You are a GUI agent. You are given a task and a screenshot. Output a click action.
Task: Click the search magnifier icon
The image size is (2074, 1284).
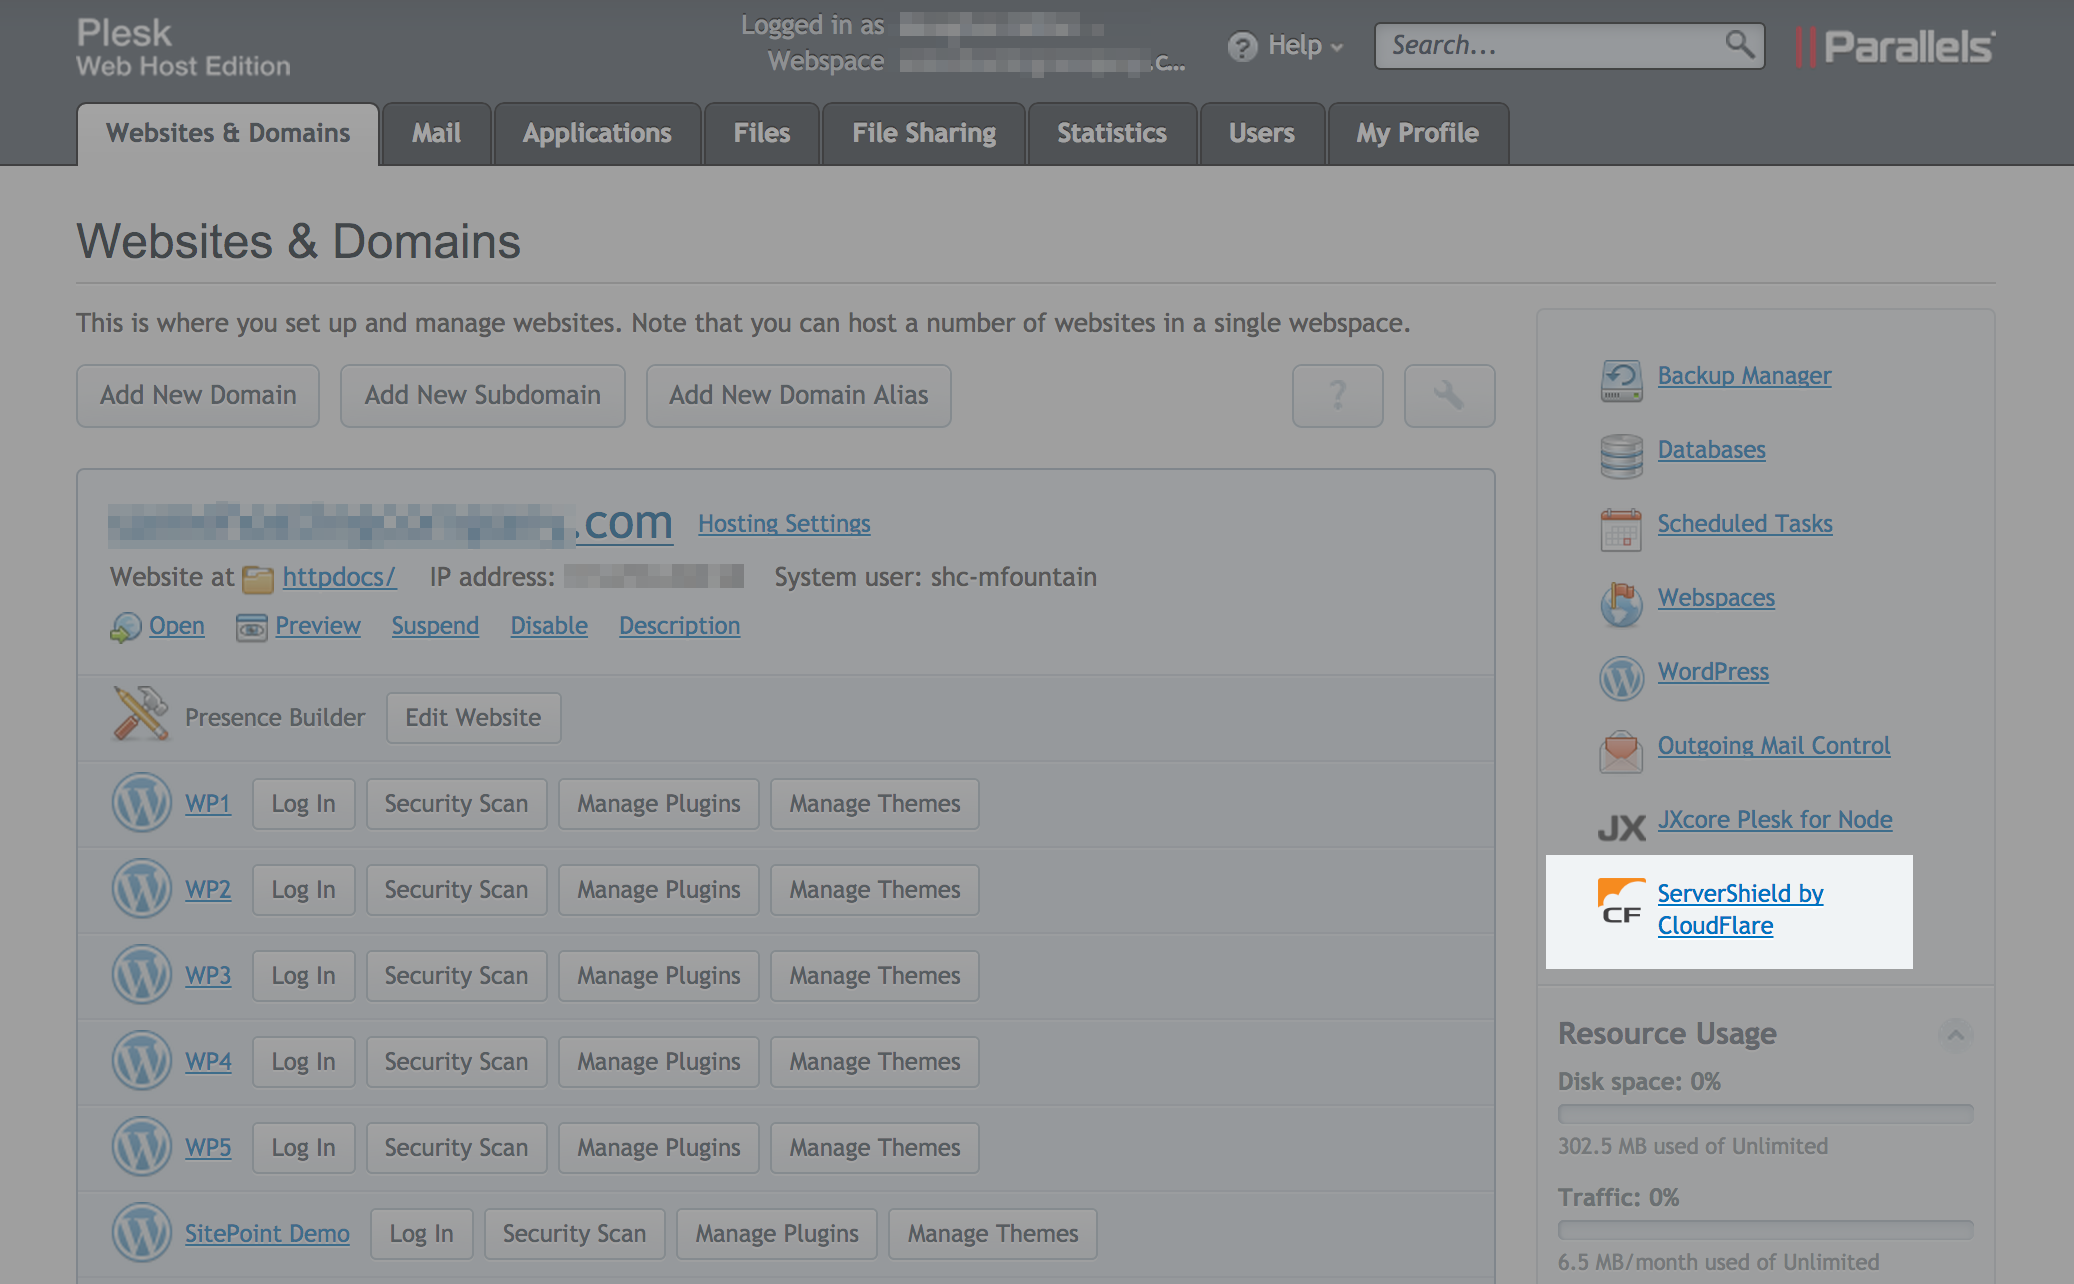click(1740, 45)
